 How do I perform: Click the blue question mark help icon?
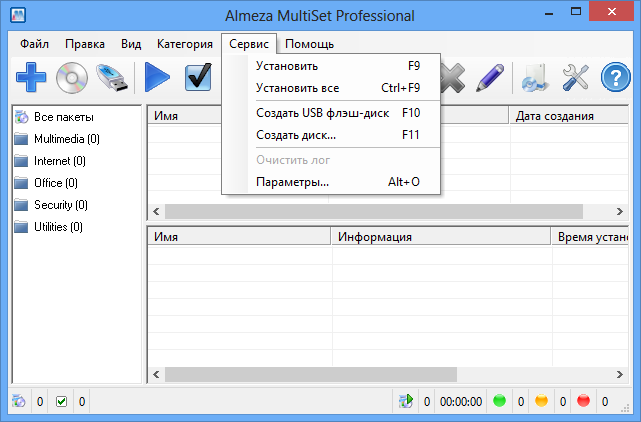point(616,77)
